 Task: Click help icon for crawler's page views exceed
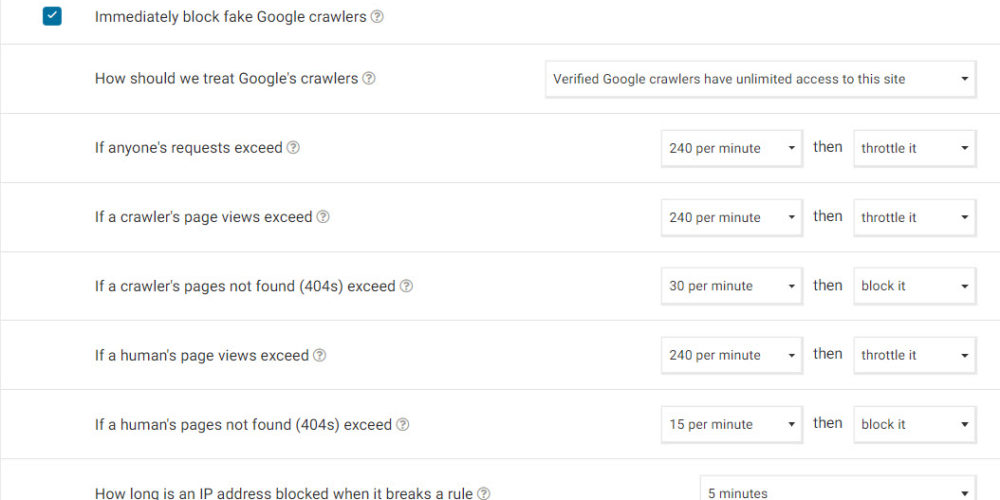click(323, 217)
